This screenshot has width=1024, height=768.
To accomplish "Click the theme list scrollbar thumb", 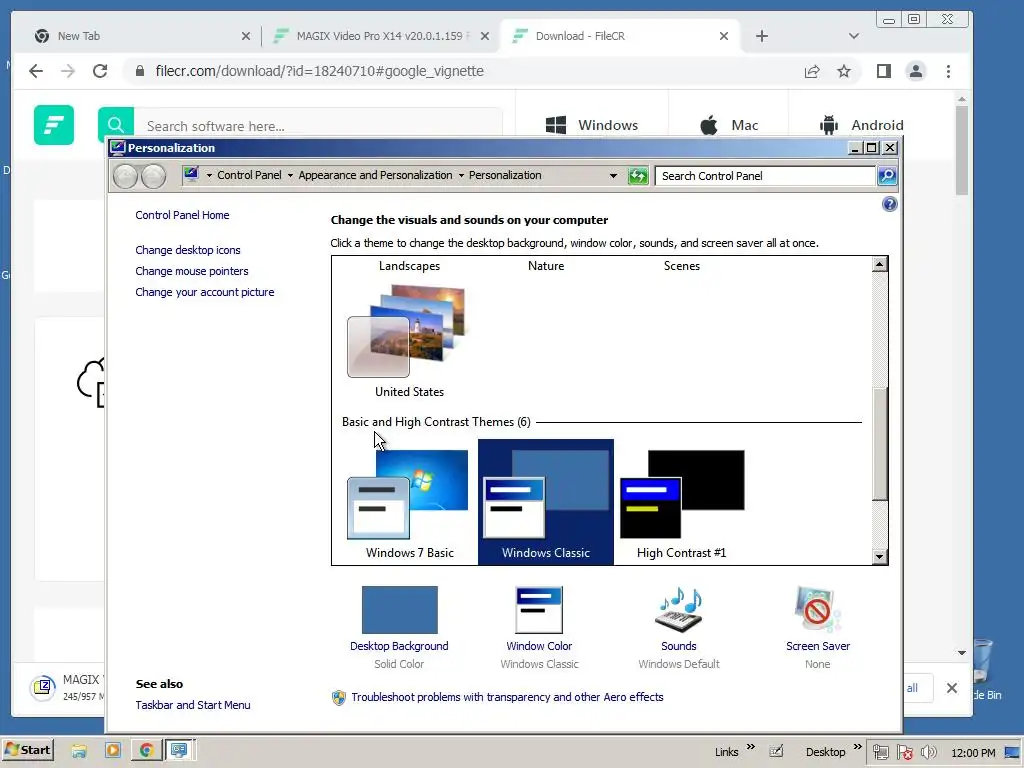I will [880, 444].
